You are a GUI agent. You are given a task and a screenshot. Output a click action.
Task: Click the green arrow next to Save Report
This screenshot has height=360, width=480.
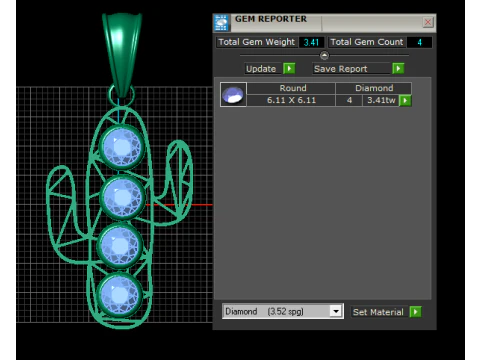click(x=398, y=69)
